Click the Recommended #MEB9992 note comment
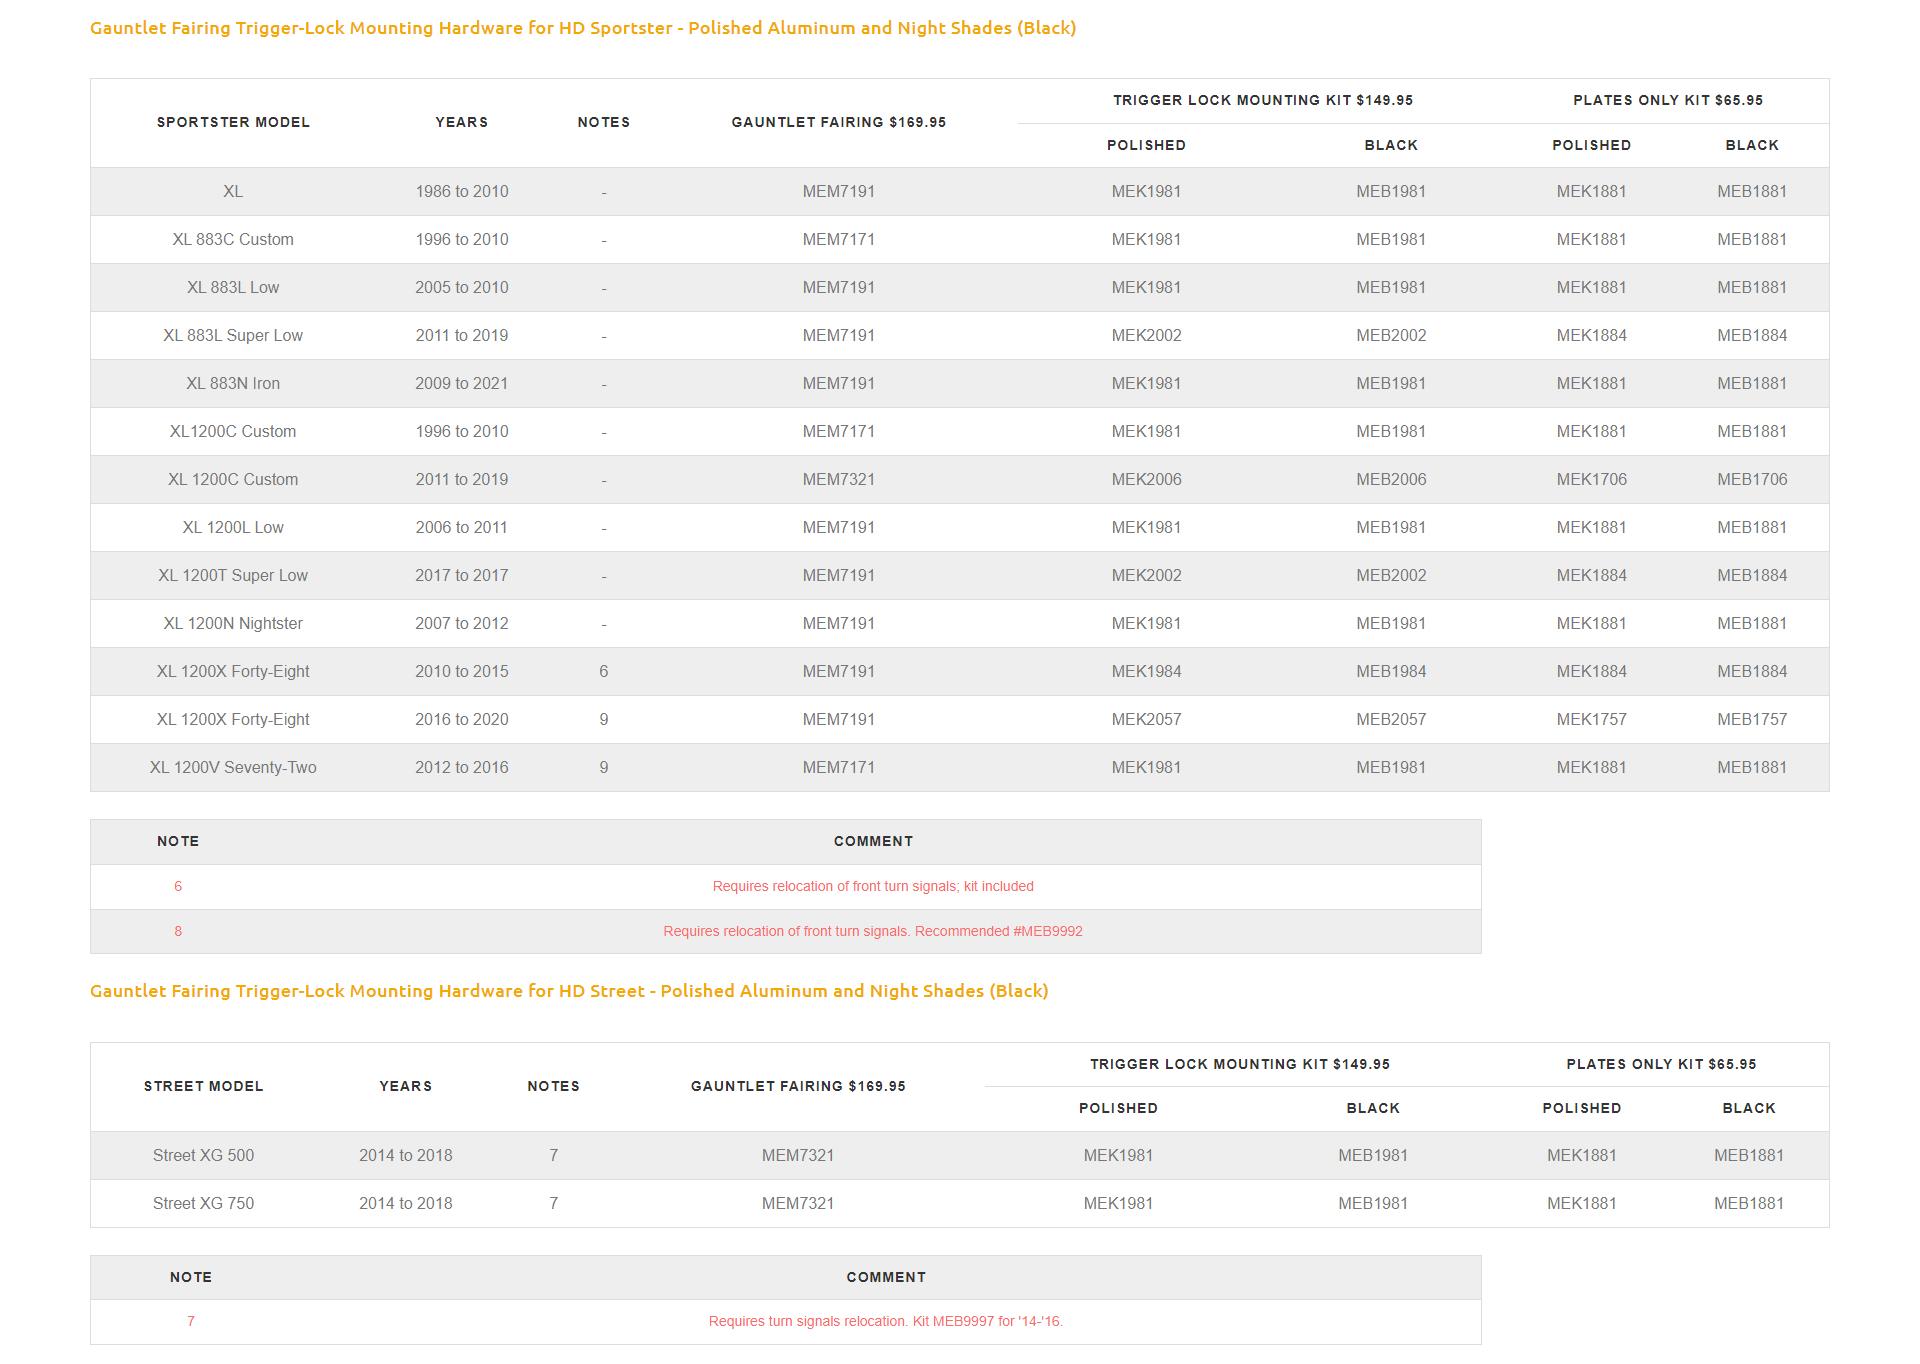 pyautogui.click(x=872, y=931)
